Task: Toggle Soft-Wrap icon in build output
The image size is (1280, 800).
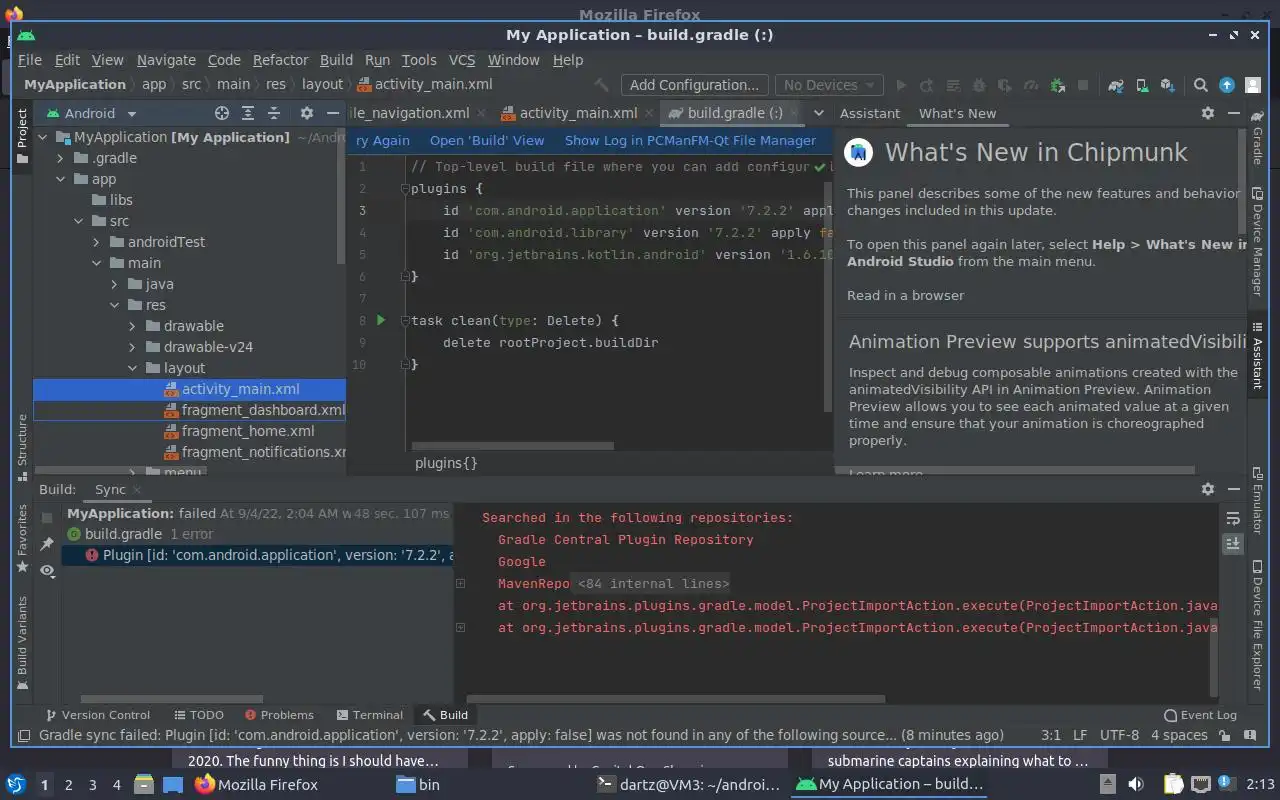Action: [x=1233, y=518]
